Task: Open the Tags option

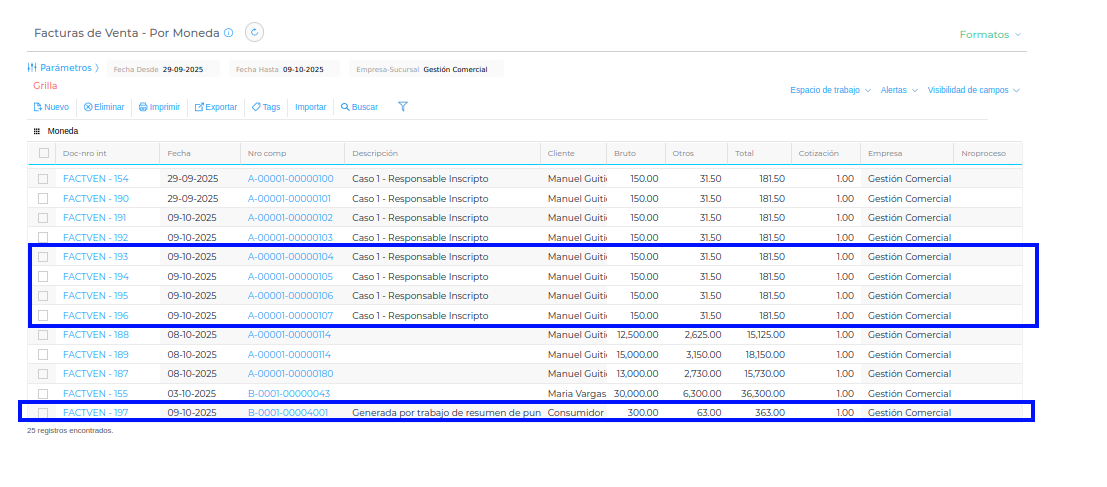Action: (266, 107)
